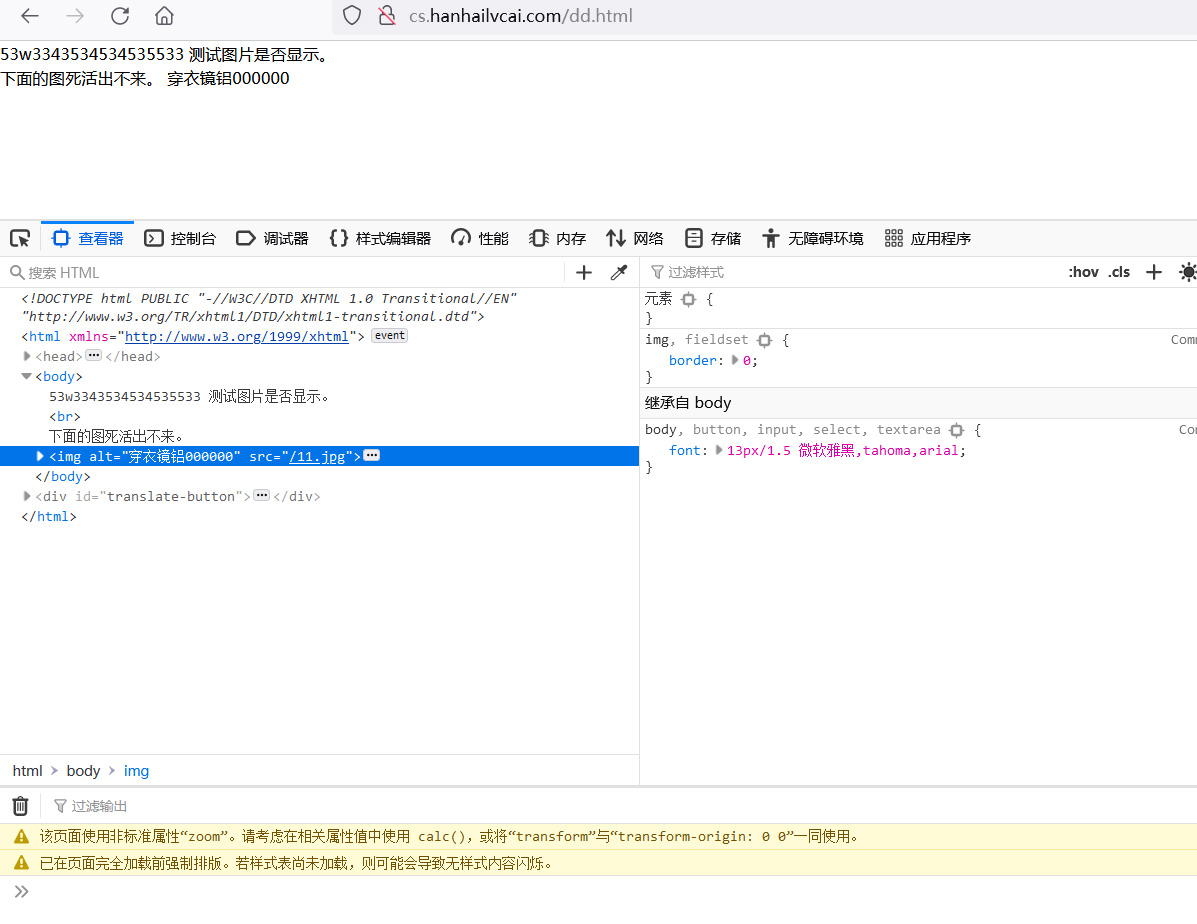Open the 存储 storage tab
The image size is (1197, 924).
coord(713,238)
